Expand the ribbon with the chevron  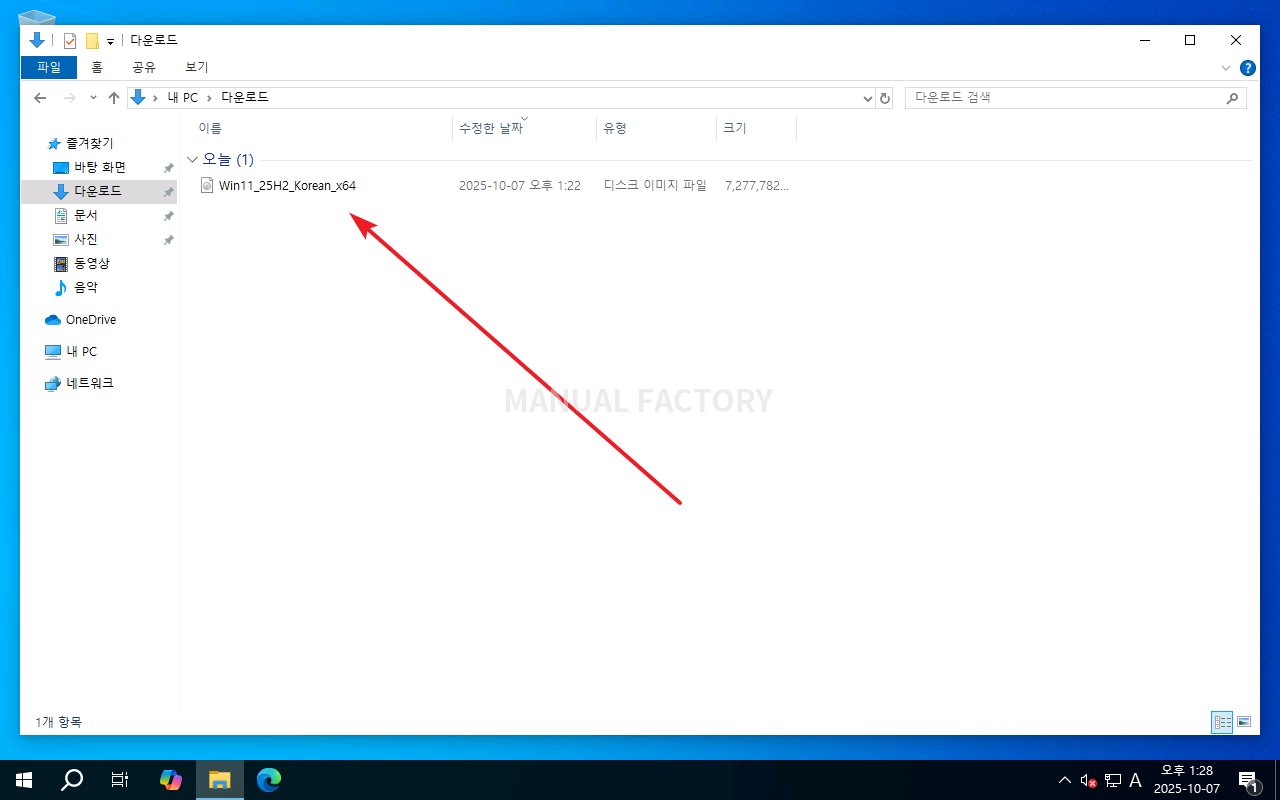(x=1226, y=68)
